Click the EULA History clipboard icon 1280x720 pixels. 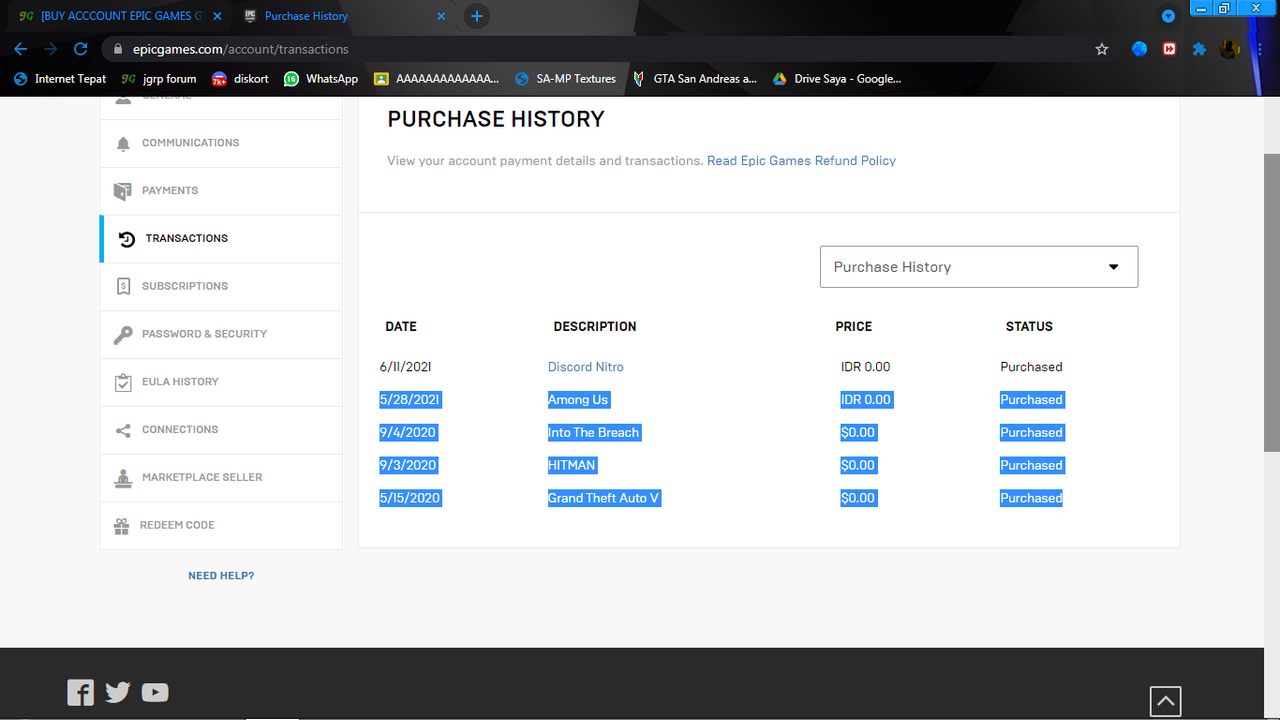coord(123,382)
